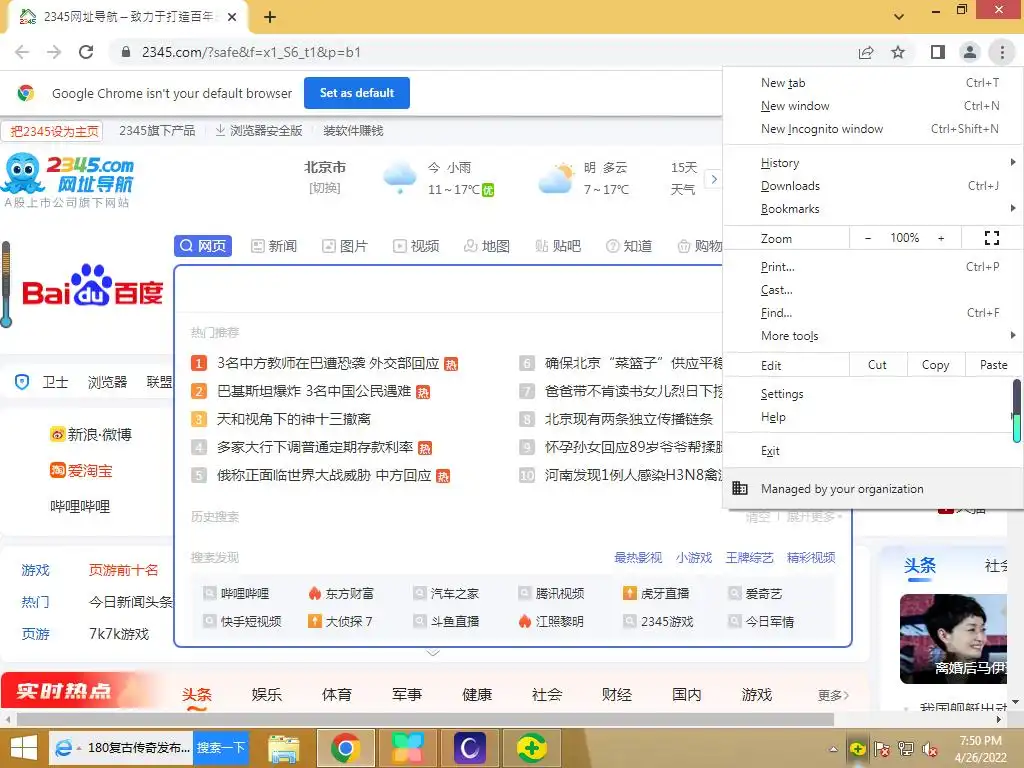Increase zoom with the plus button

coord(941,238)
